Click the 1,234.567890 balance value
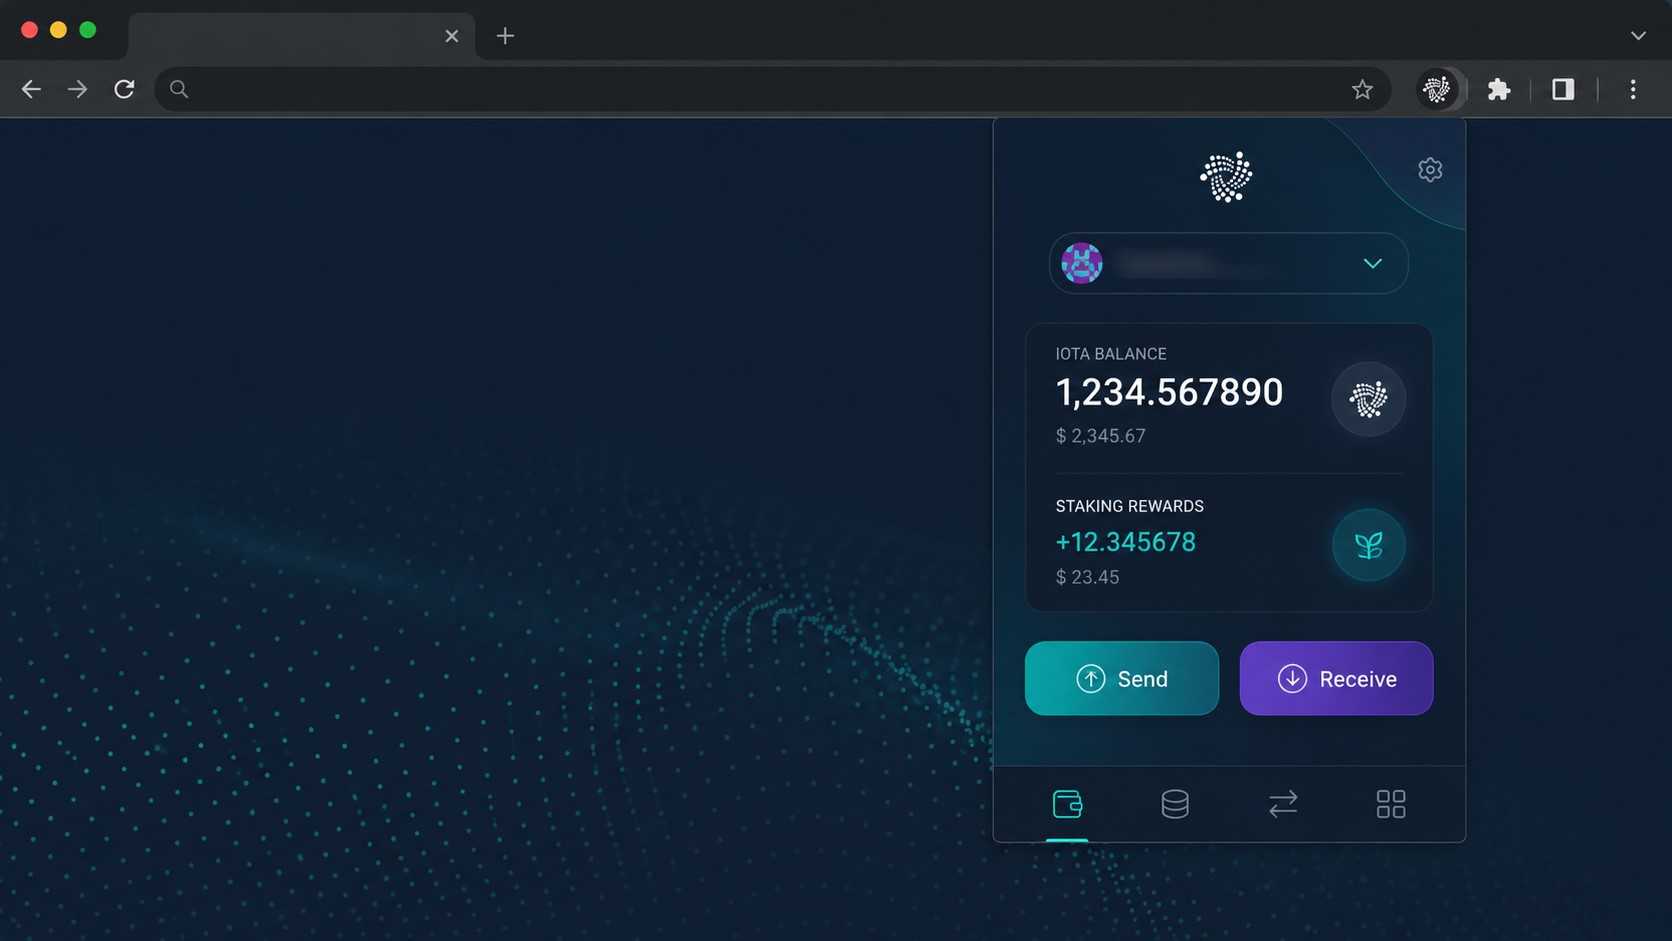Viewport: 1672px width, 941px height. [1169, 393]
